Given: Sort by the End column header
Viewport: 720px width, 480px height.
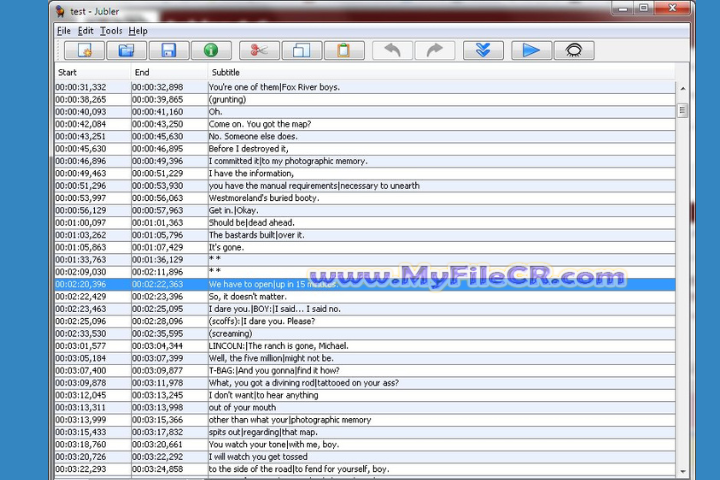Looking at the screenshot, I should pos(169,72).
